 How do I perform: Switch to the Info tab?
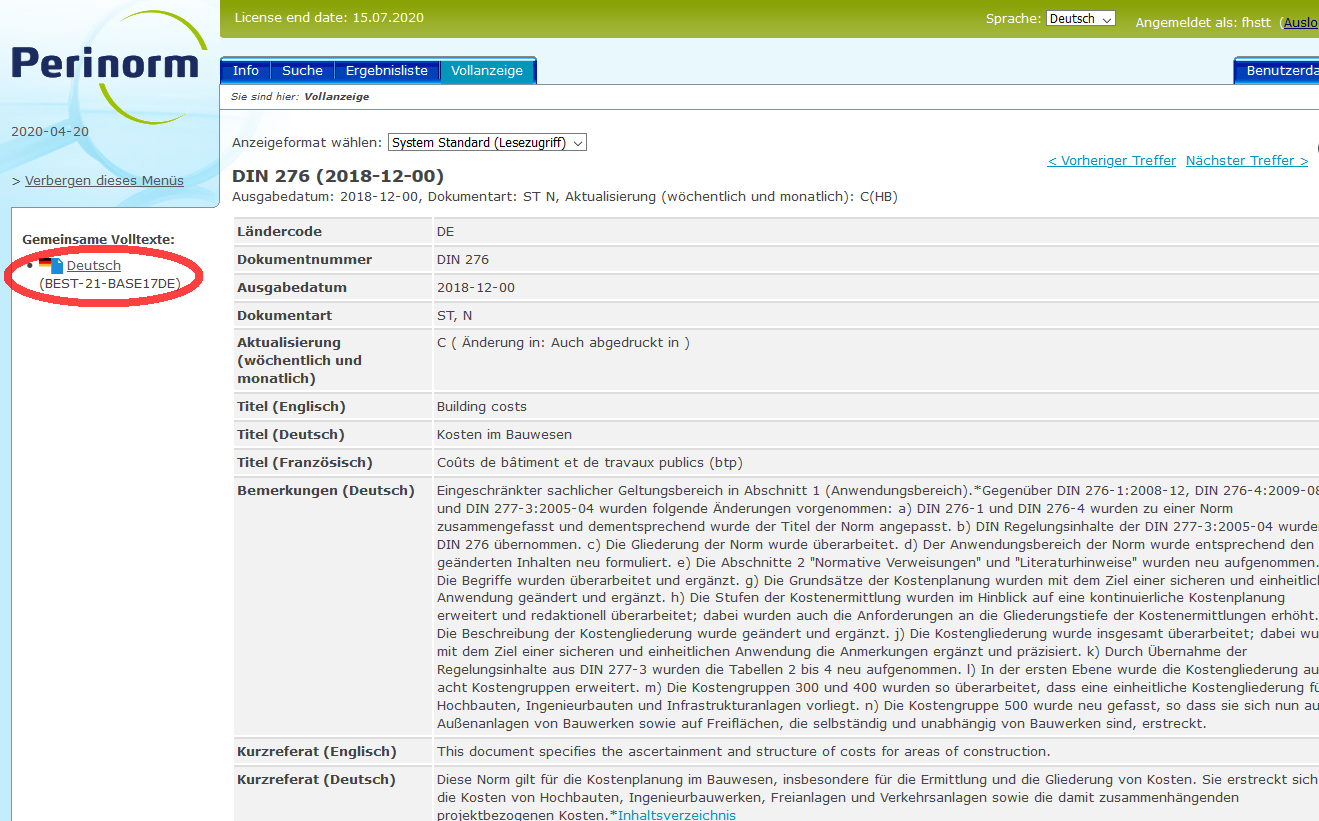tap(245, 71)
